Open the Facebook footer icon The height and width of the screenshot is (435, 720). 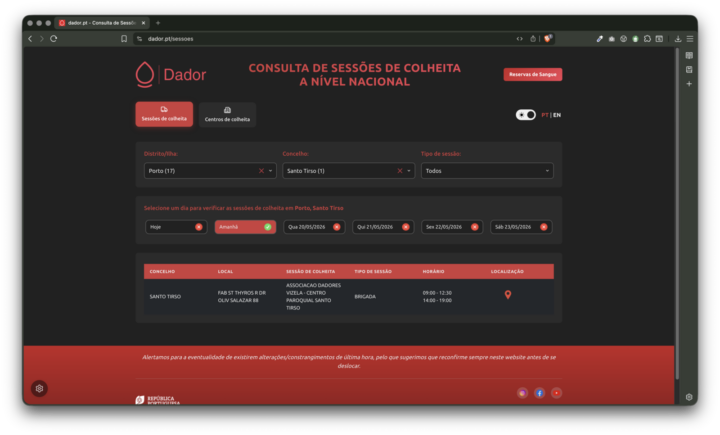[540, 393]
